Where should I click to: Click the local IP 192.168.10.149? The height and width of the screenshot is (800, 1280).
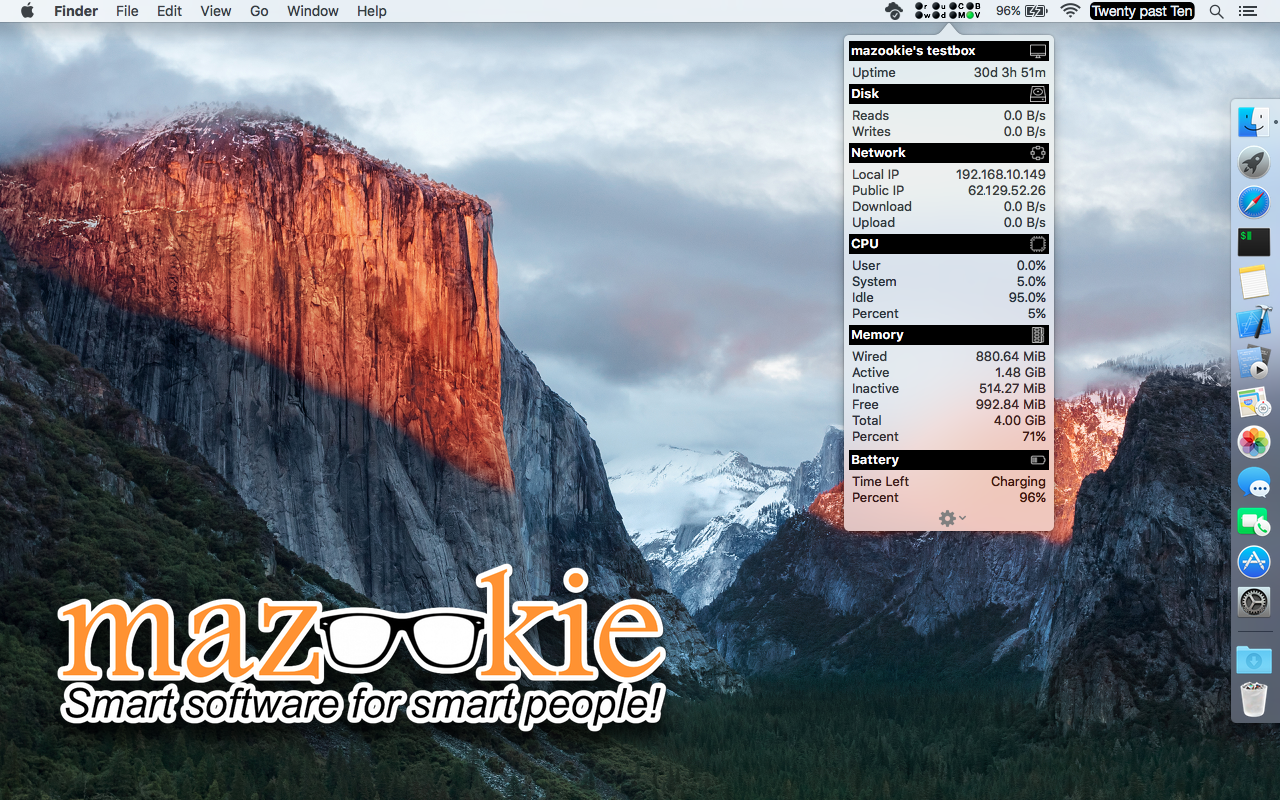(1001, 175)
